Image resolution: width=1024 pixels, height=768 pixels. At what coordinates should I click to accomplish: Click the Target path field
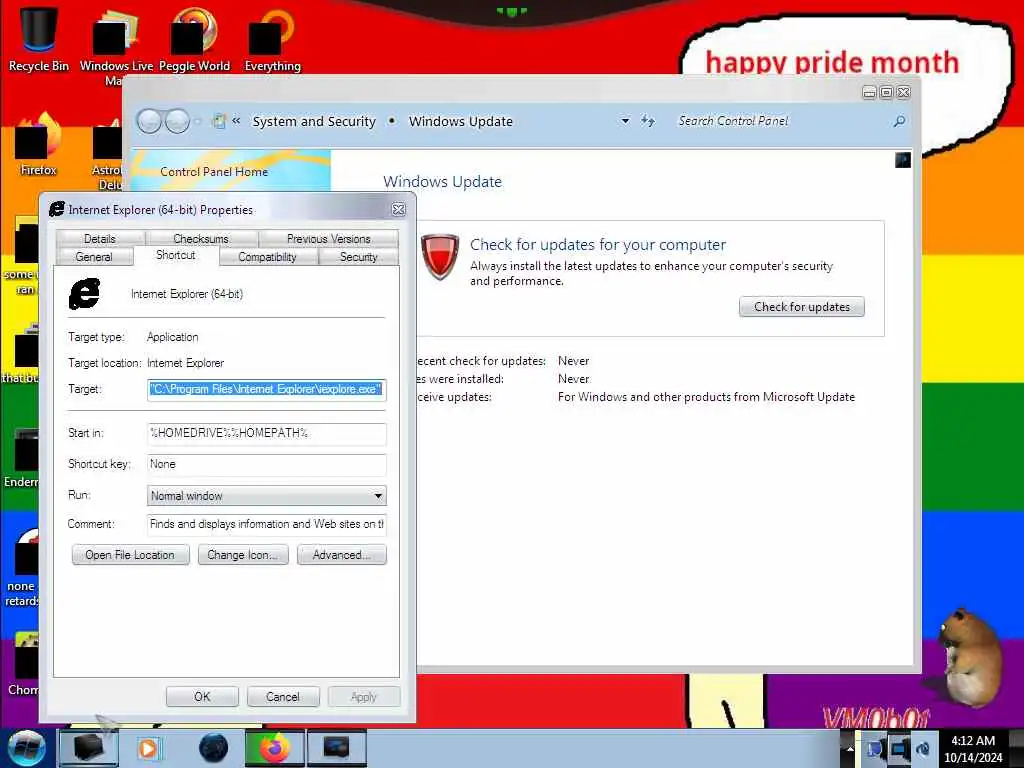tap(266, 389)
